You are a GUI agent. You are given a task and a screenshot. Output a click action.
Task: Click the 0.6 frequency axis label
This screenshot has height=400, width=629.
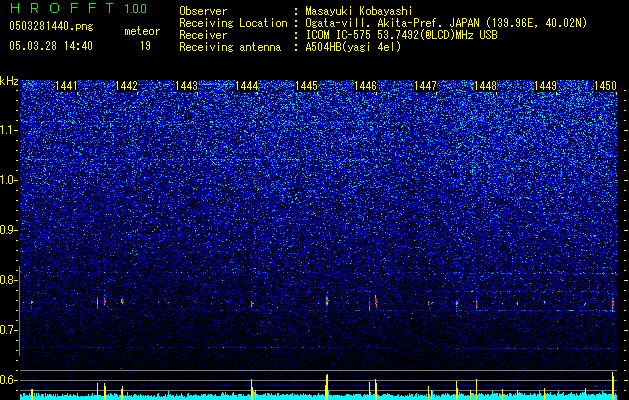[8, 380]
